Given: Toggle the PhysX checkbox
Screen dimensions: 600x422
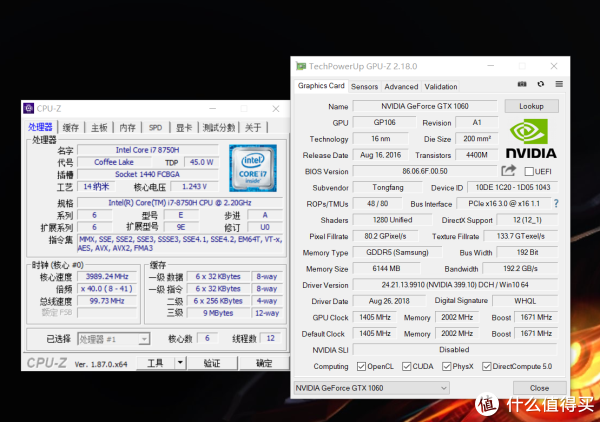Looking at the screenshot, I should tap(446, 367).
